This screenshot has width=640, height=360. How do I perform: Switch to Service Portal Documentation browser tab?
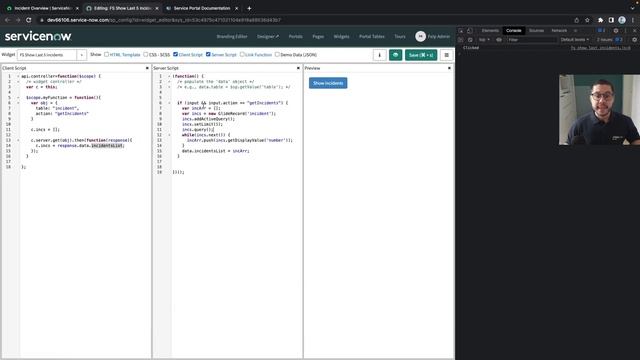point(202,8)
